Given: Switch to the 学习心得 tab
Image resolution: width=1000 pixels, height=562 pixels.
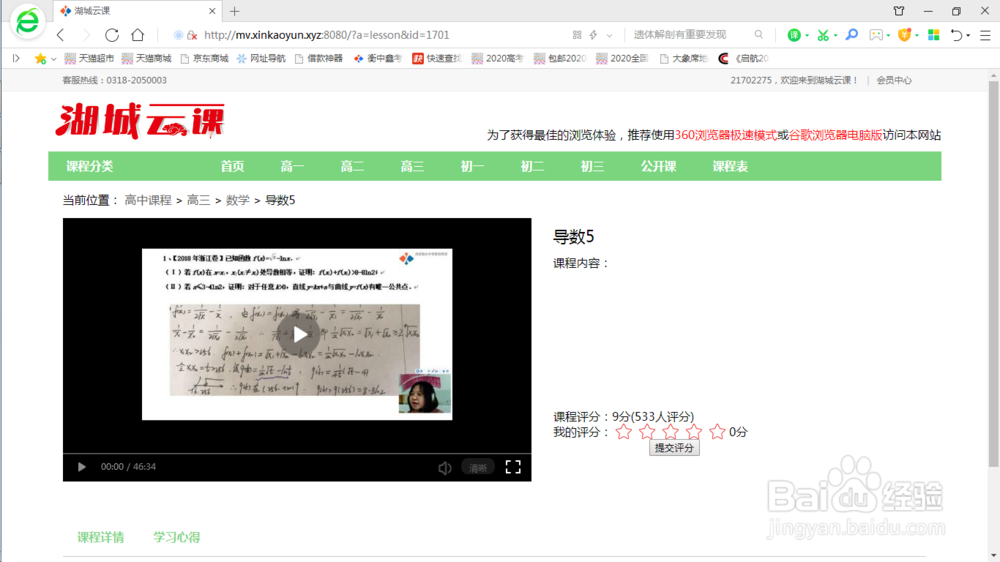Looking at the screenshot, I should click(177, 537).
